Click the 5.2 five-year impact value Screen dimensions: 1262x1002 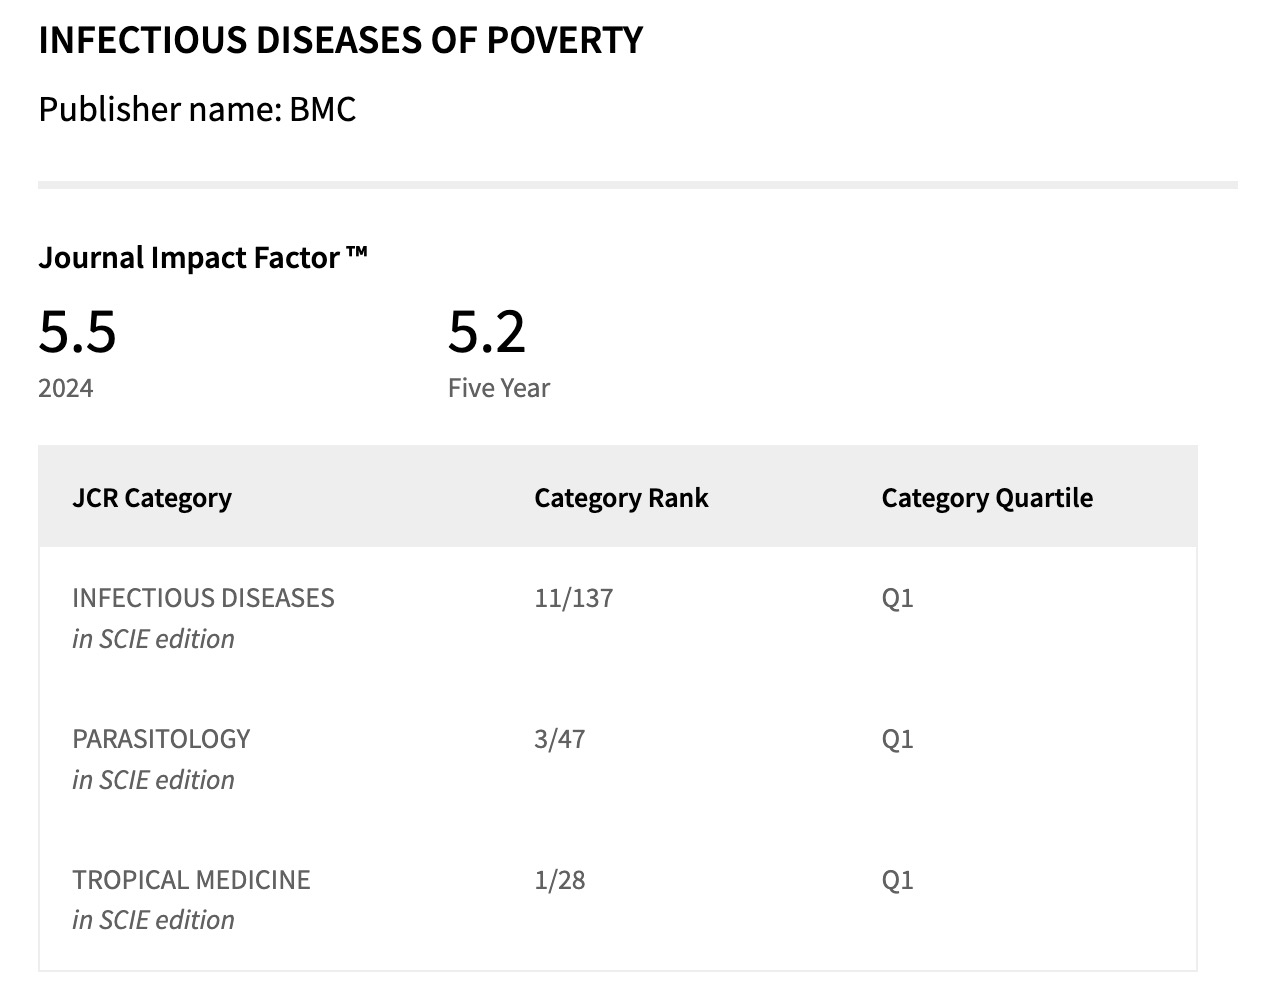(x=486, y=332)
